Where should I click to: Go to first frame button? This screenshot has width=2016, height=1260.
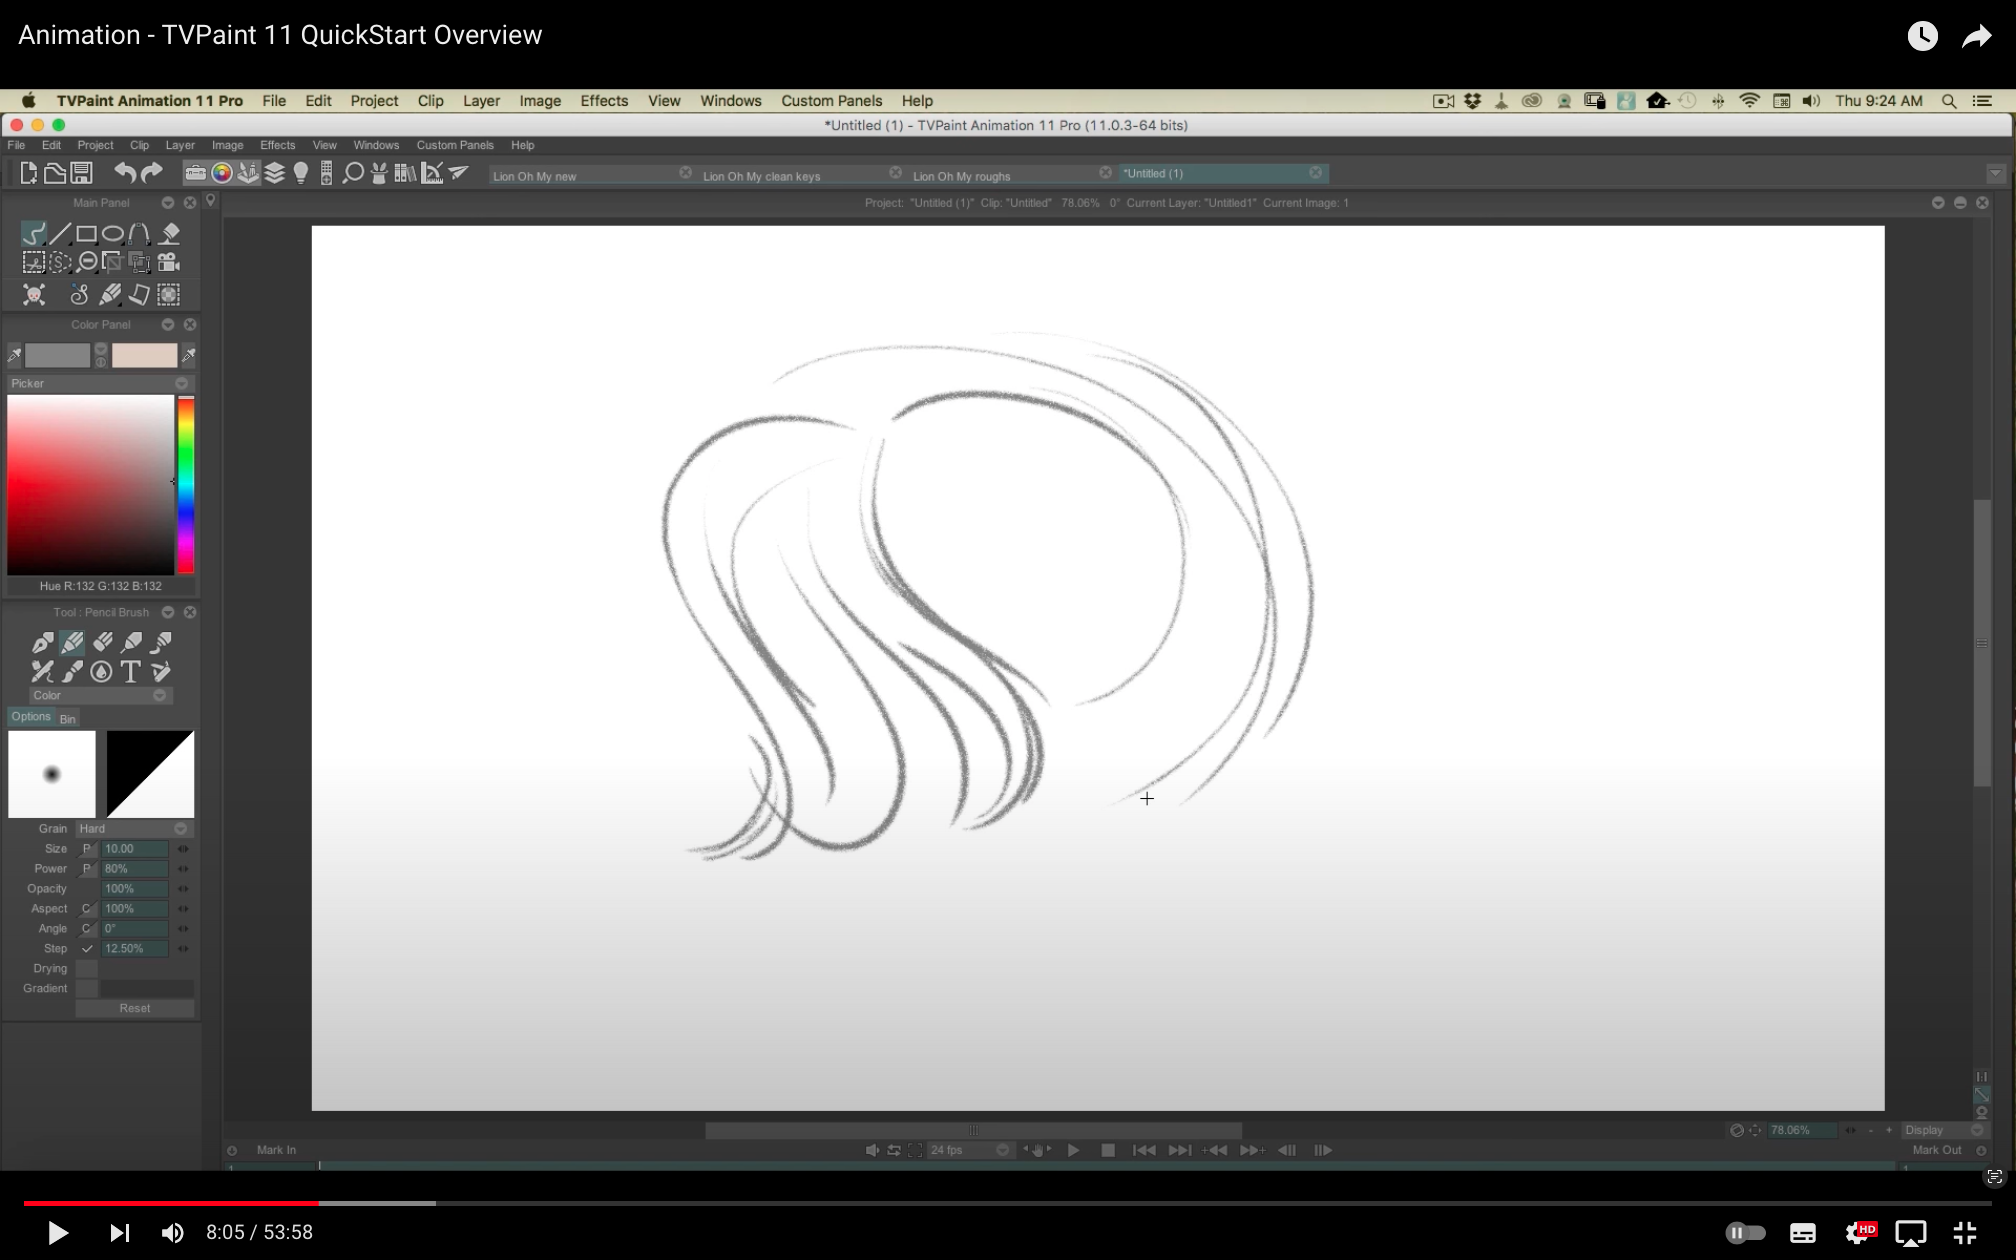(1144, 1150)
